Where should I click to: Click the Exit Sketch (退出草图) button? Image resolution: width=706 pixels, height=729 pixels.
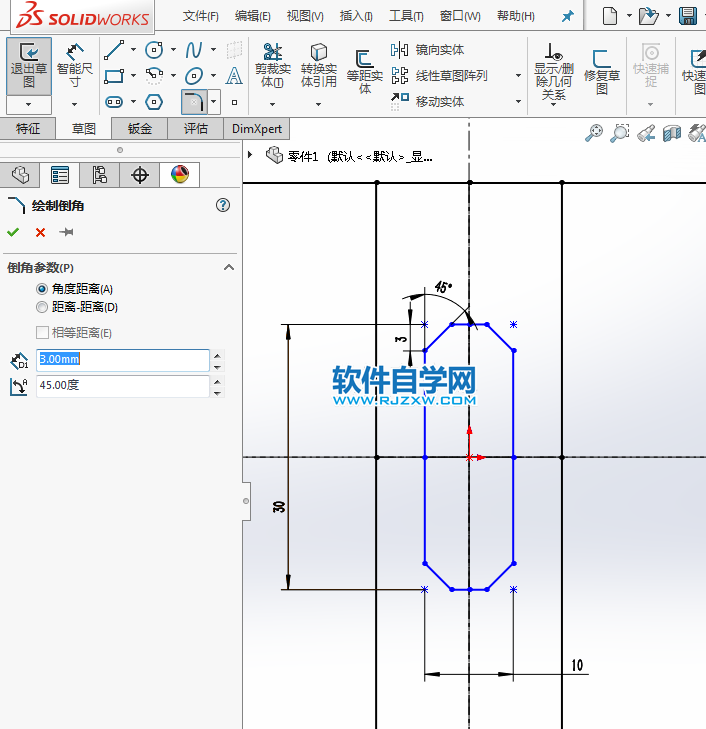coord(29,67)
